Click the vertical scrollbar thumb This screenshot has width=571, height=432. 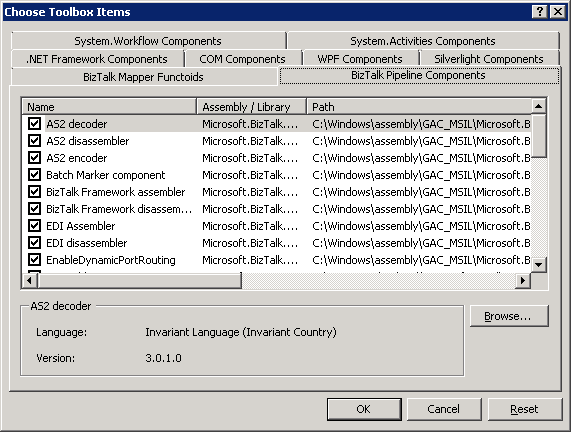[x=539, y=136]
